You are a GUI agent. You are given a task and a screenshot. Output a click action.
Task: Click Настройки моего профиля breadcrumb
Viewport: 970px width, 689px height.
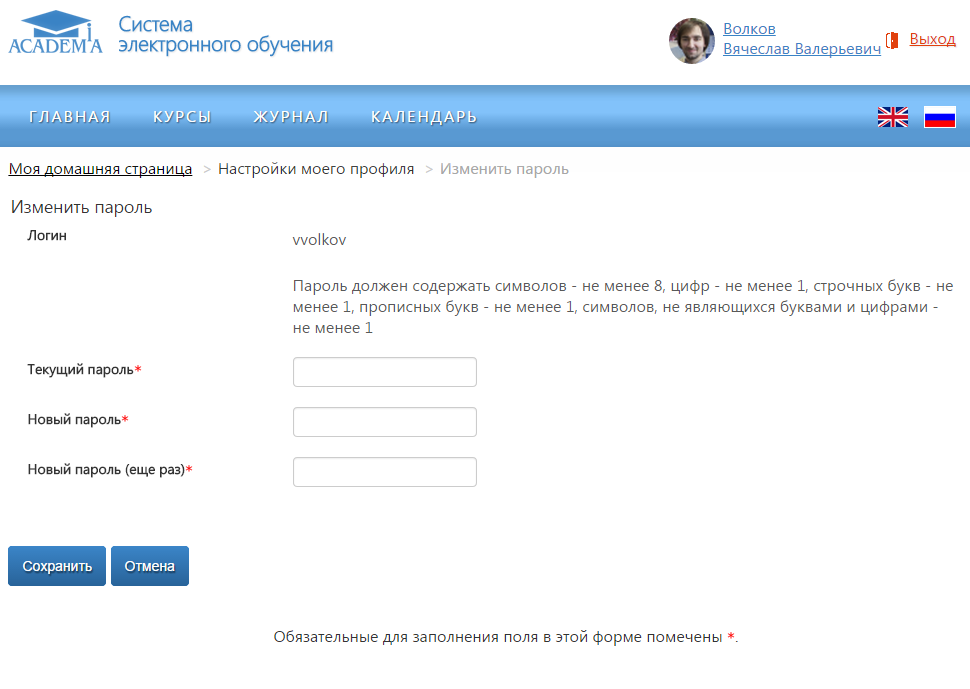[316, 169]
